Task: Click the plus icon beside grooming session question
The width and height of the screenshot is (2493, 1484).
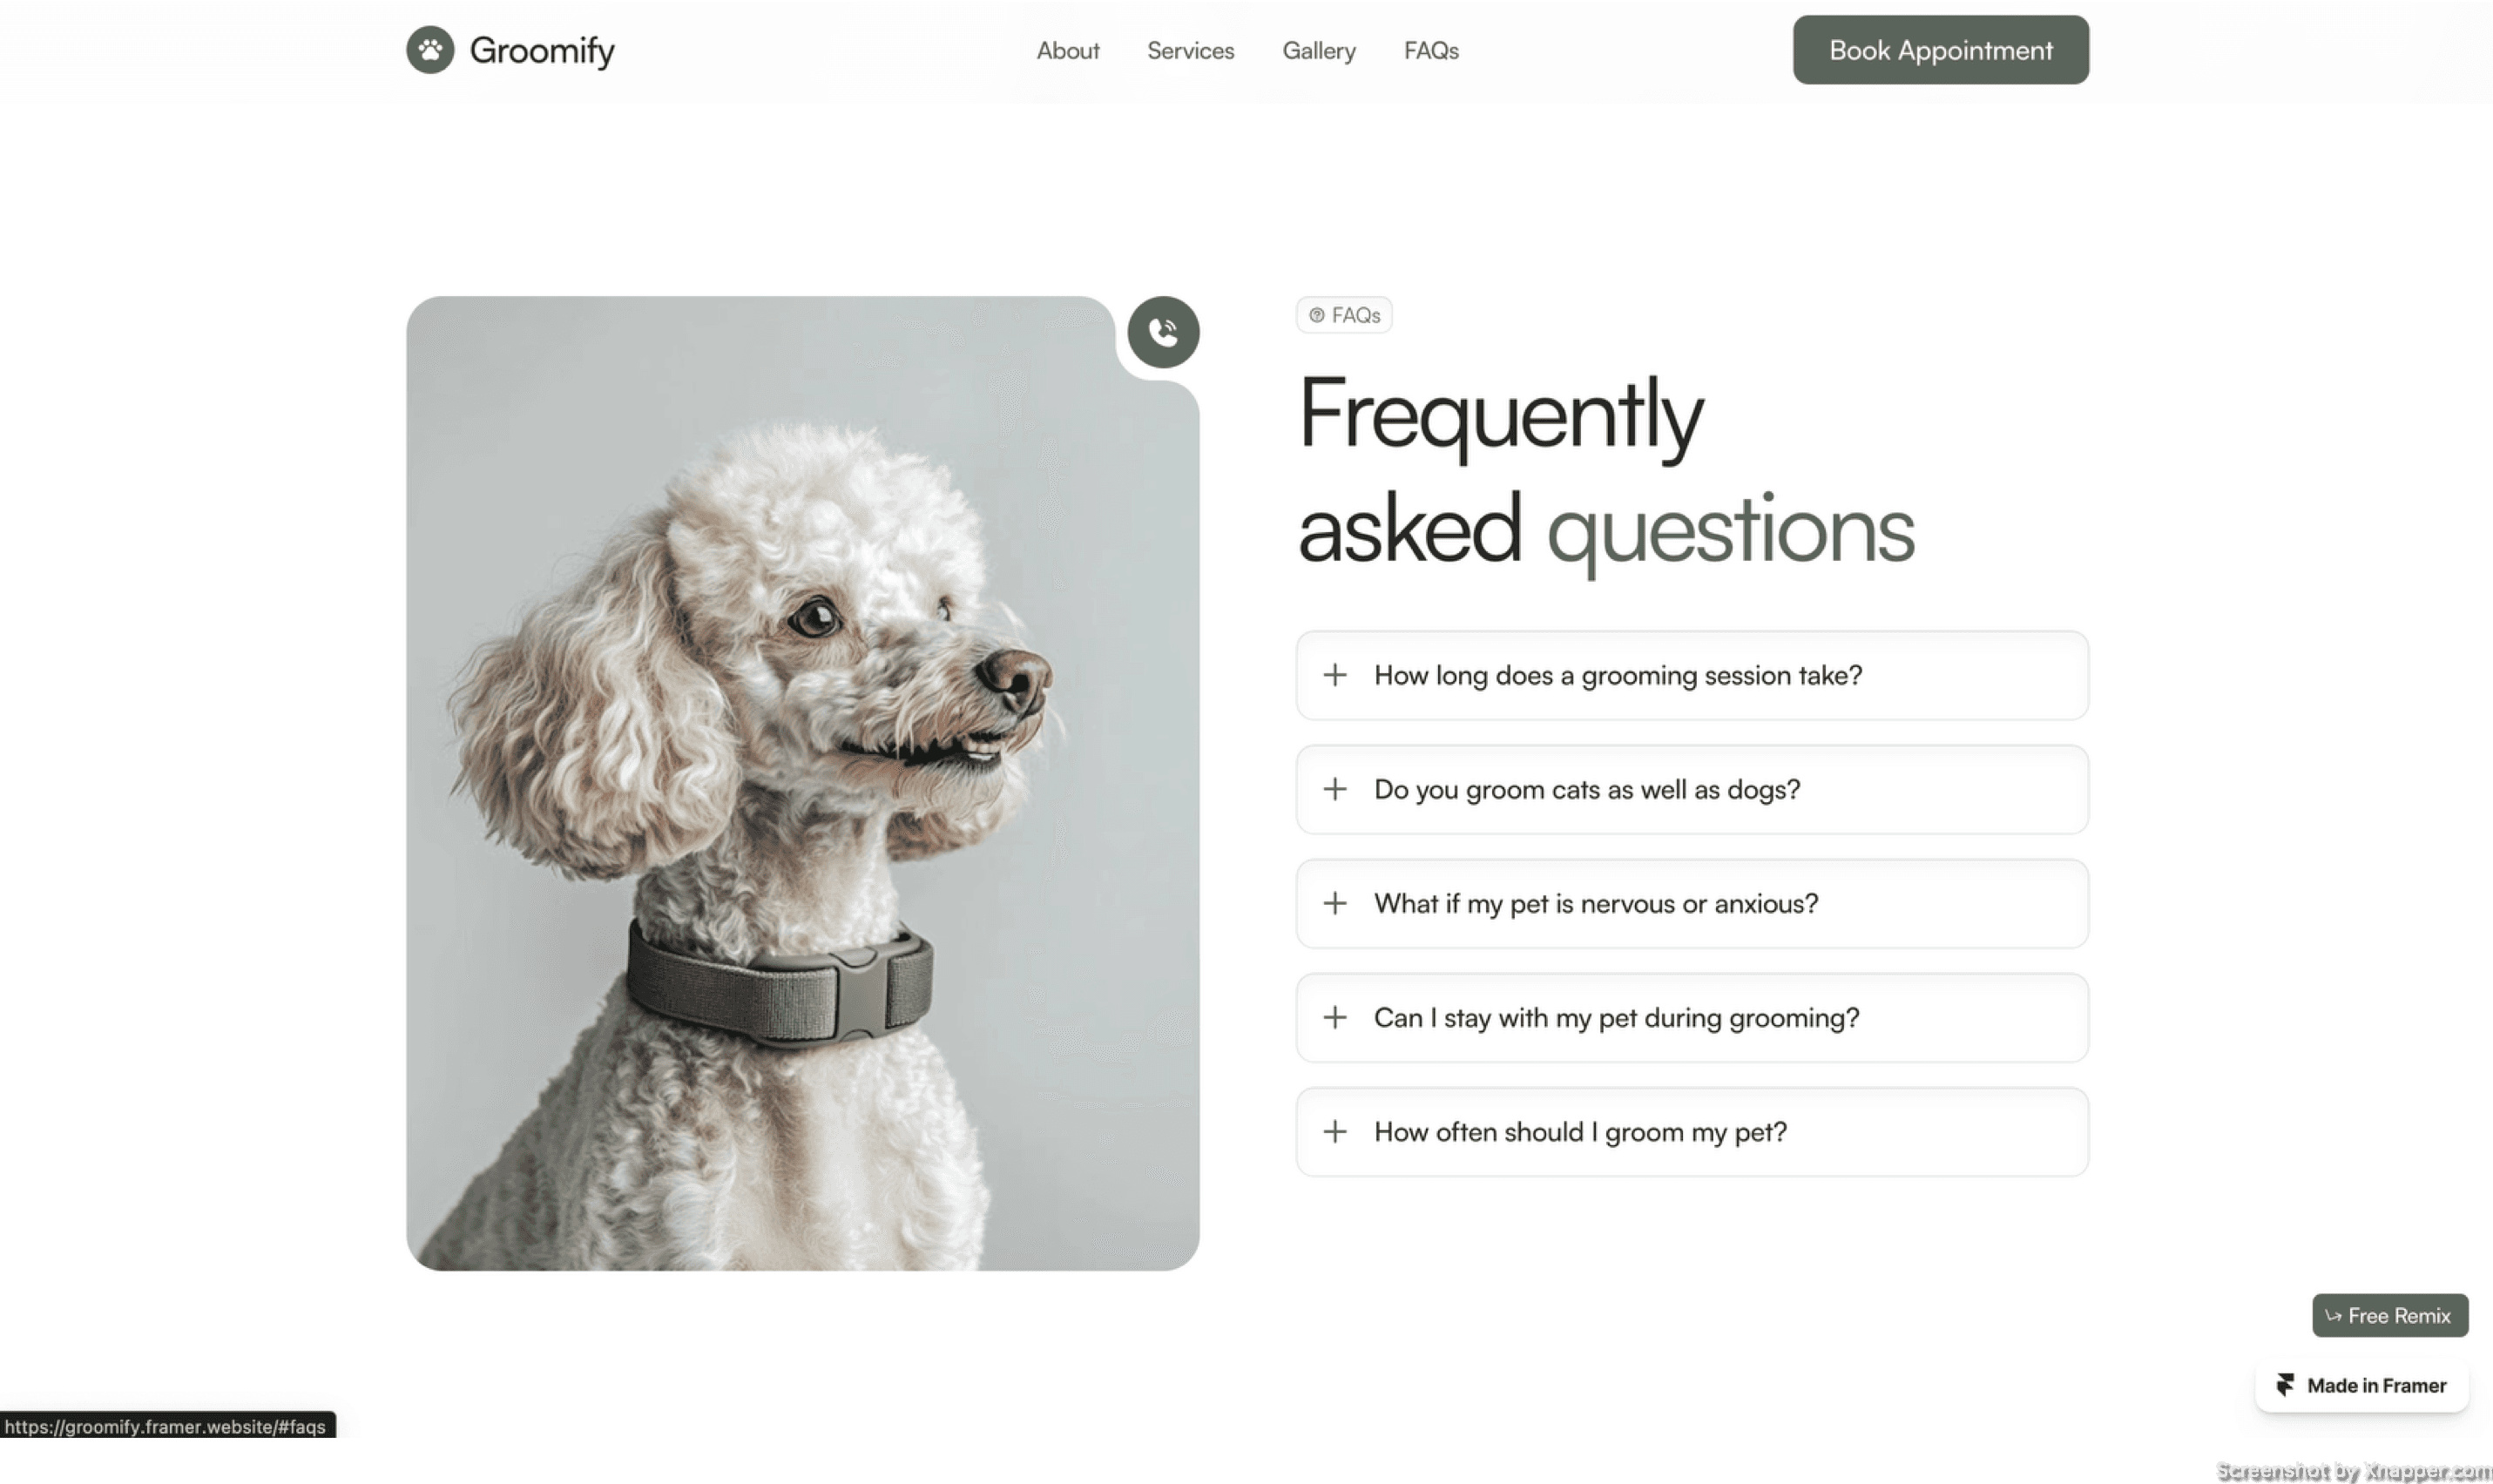Action: (1334, 675)
